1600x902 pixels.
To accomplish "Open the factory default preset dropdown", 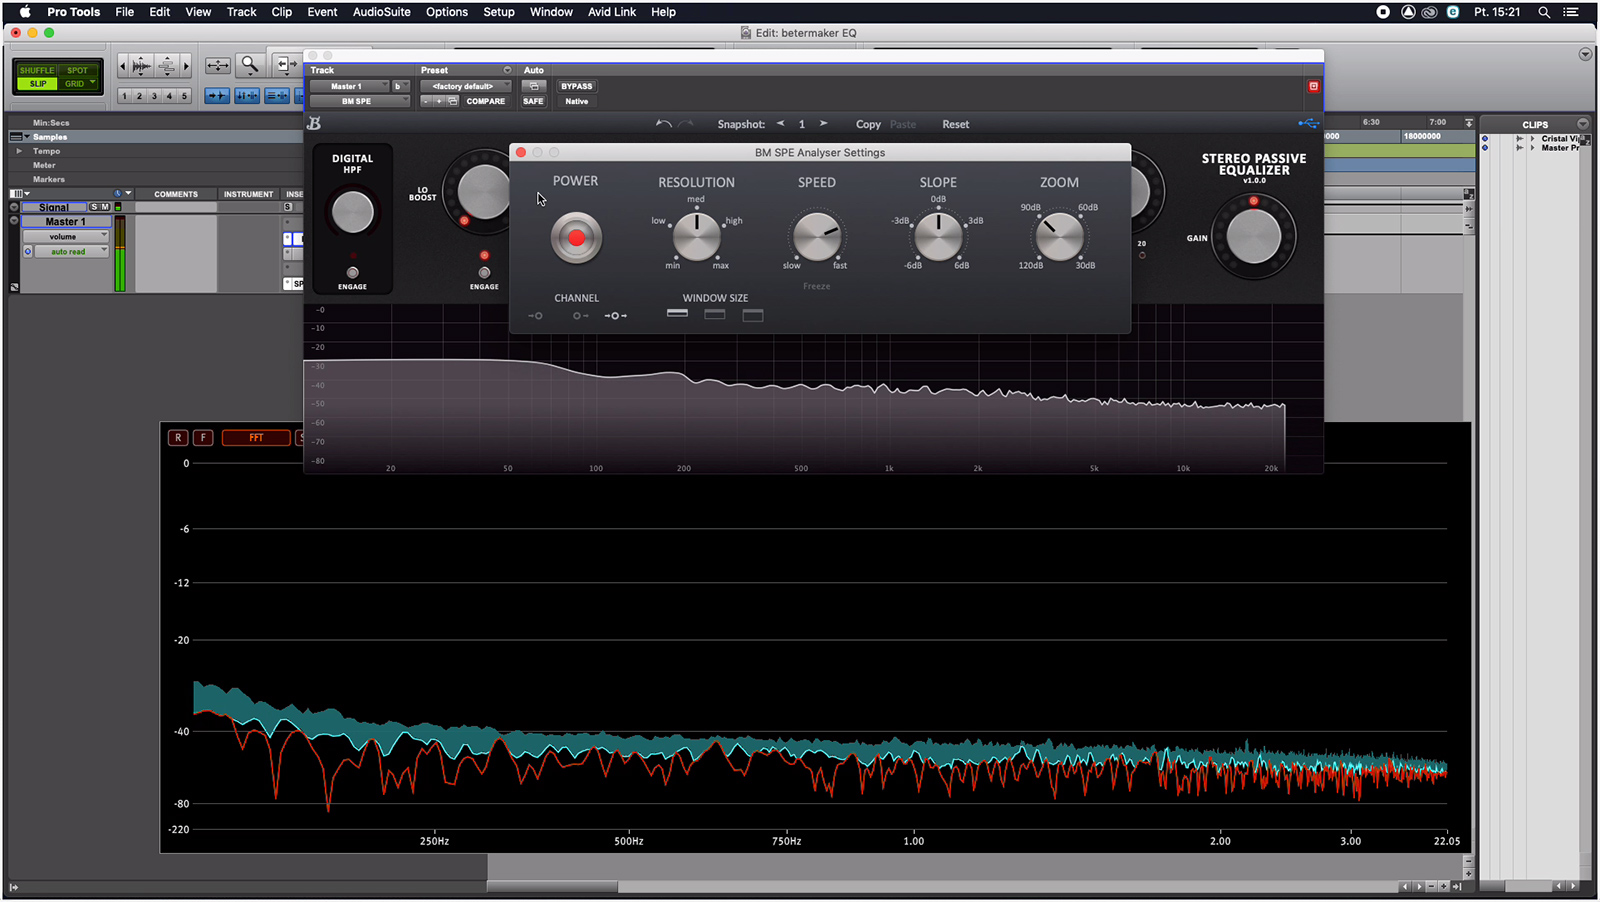I will tap(466, 86).
